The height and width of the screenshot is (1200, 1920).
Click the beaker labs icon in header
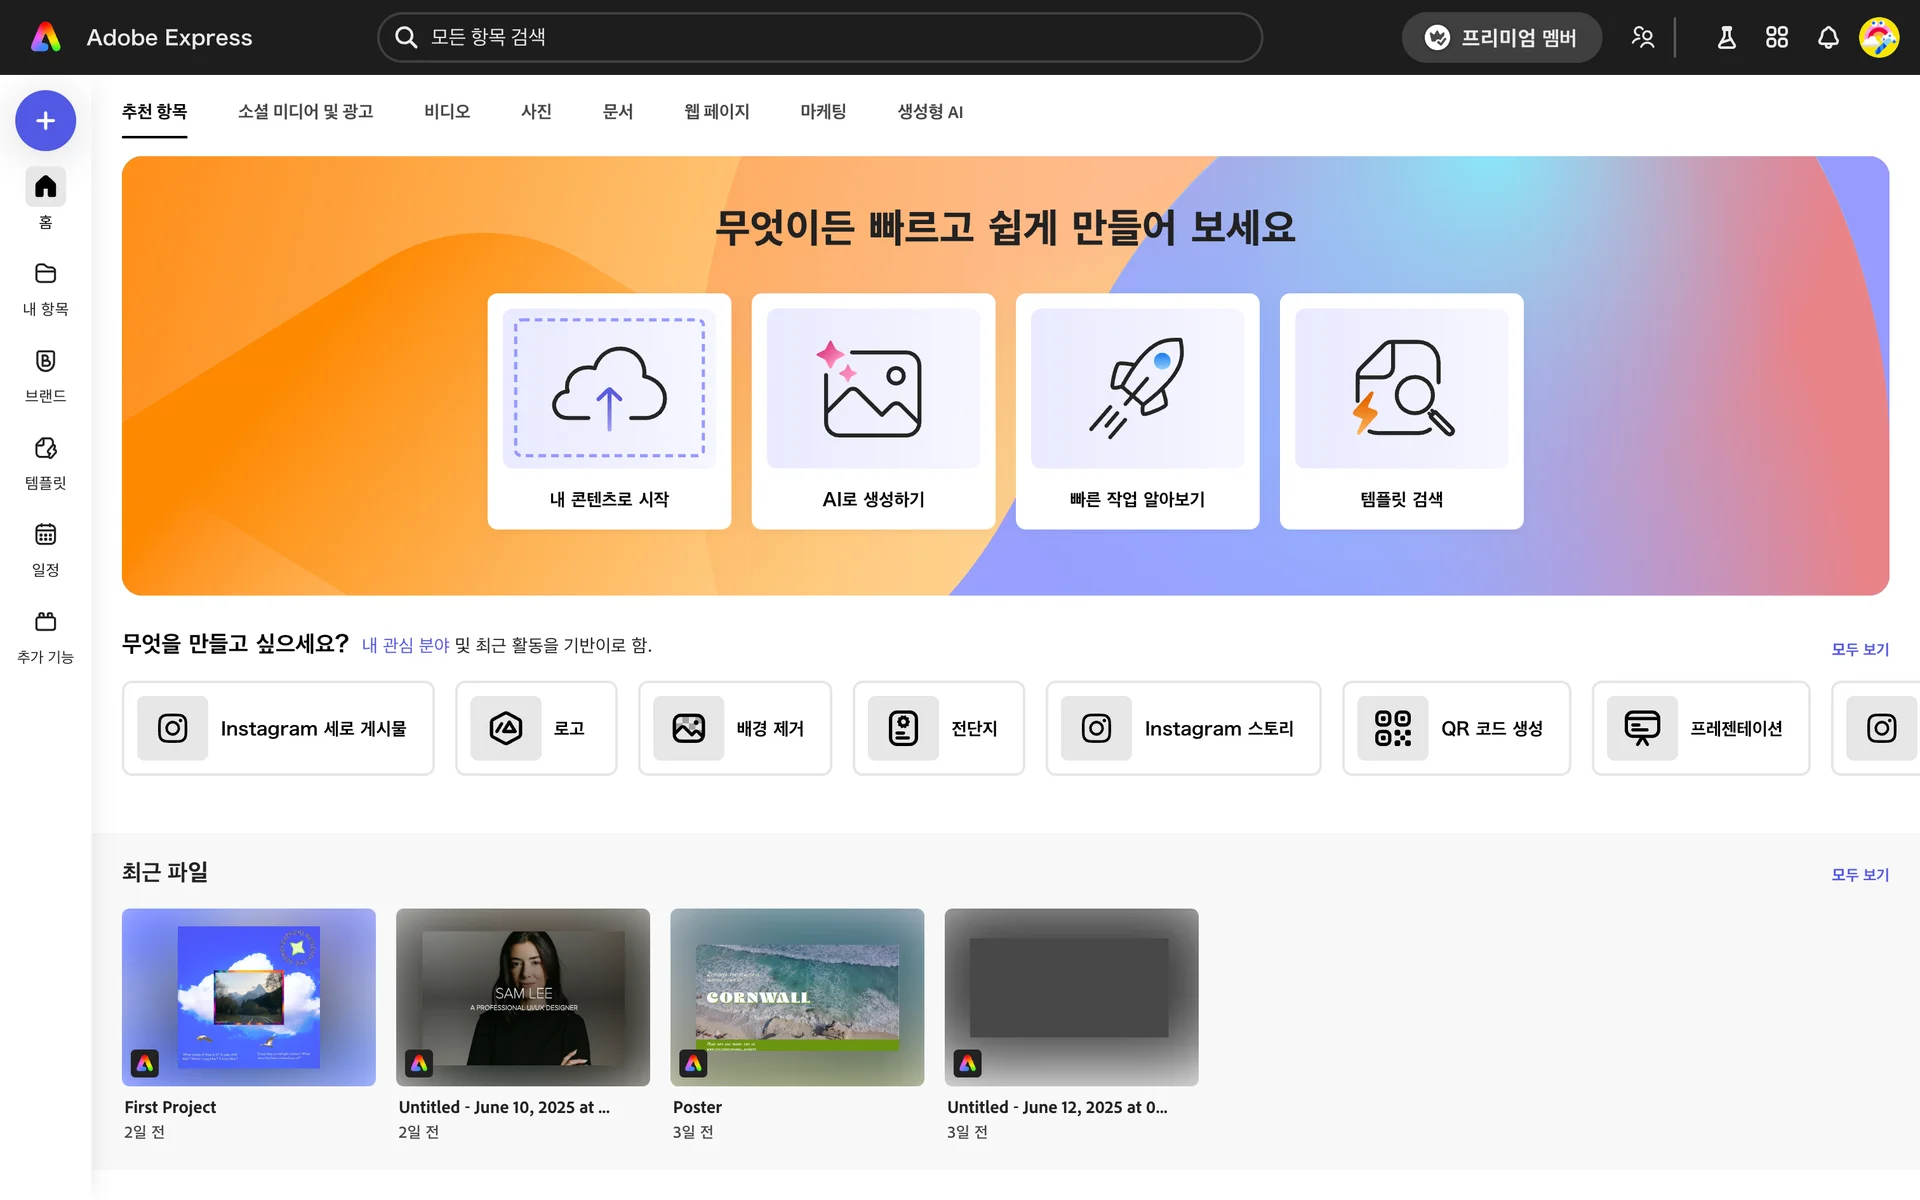pos(1726,38)
